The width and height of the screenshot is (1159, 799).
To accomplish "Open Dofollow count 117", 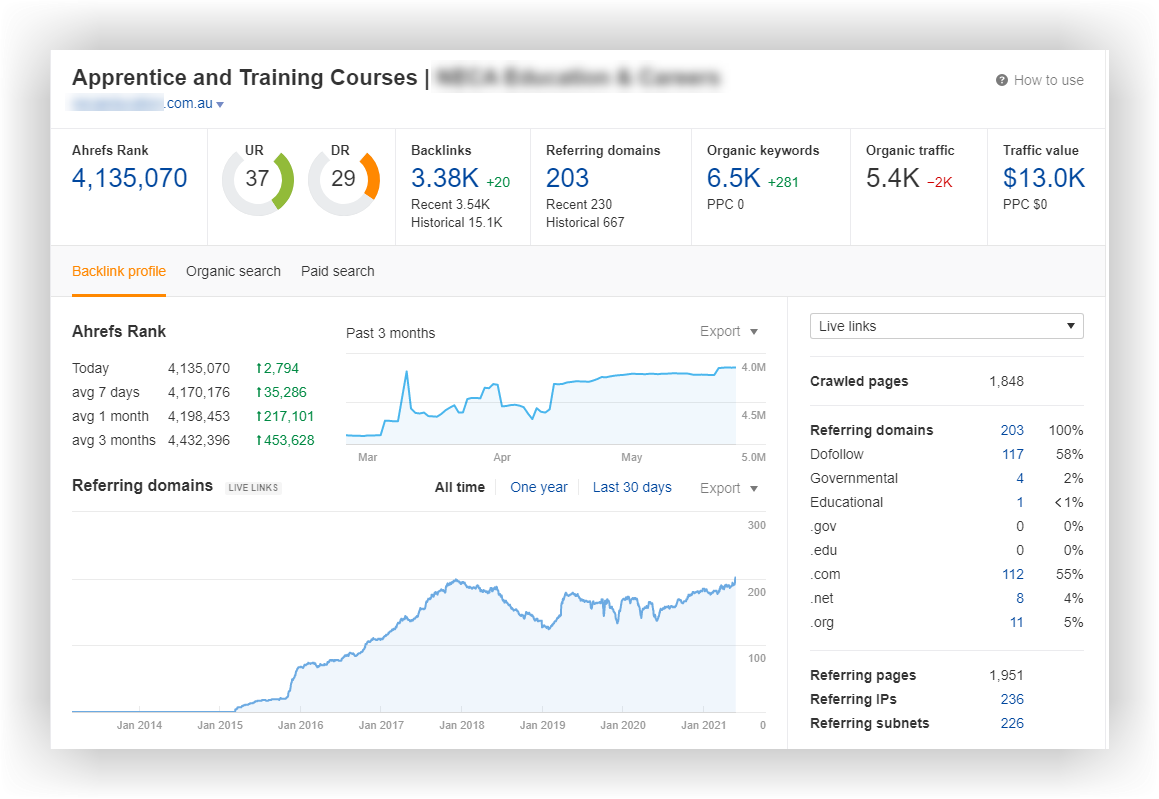I will [x=1013, y=454].
